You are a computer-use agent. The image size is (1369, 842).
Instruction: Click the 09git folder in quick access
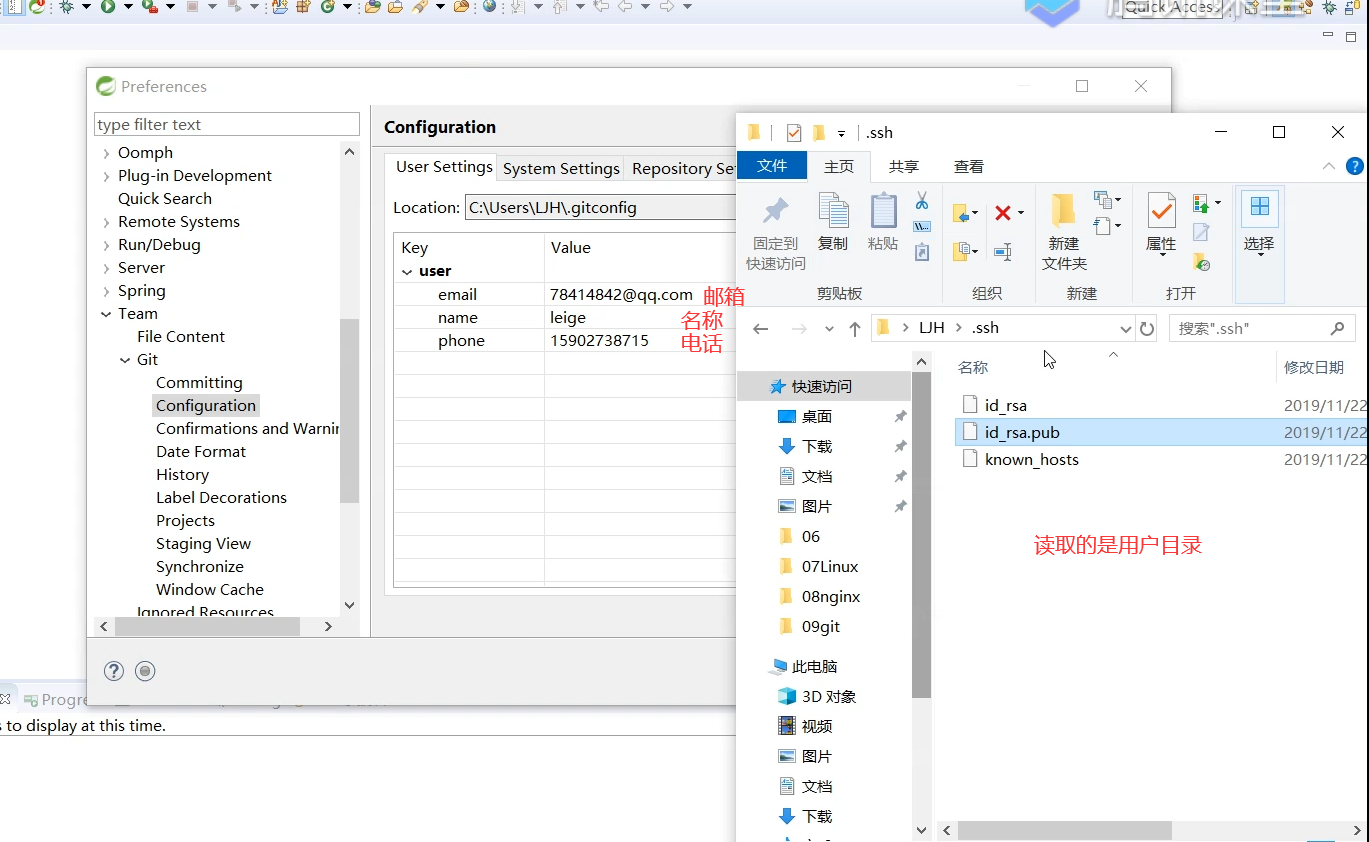point(820,627)
